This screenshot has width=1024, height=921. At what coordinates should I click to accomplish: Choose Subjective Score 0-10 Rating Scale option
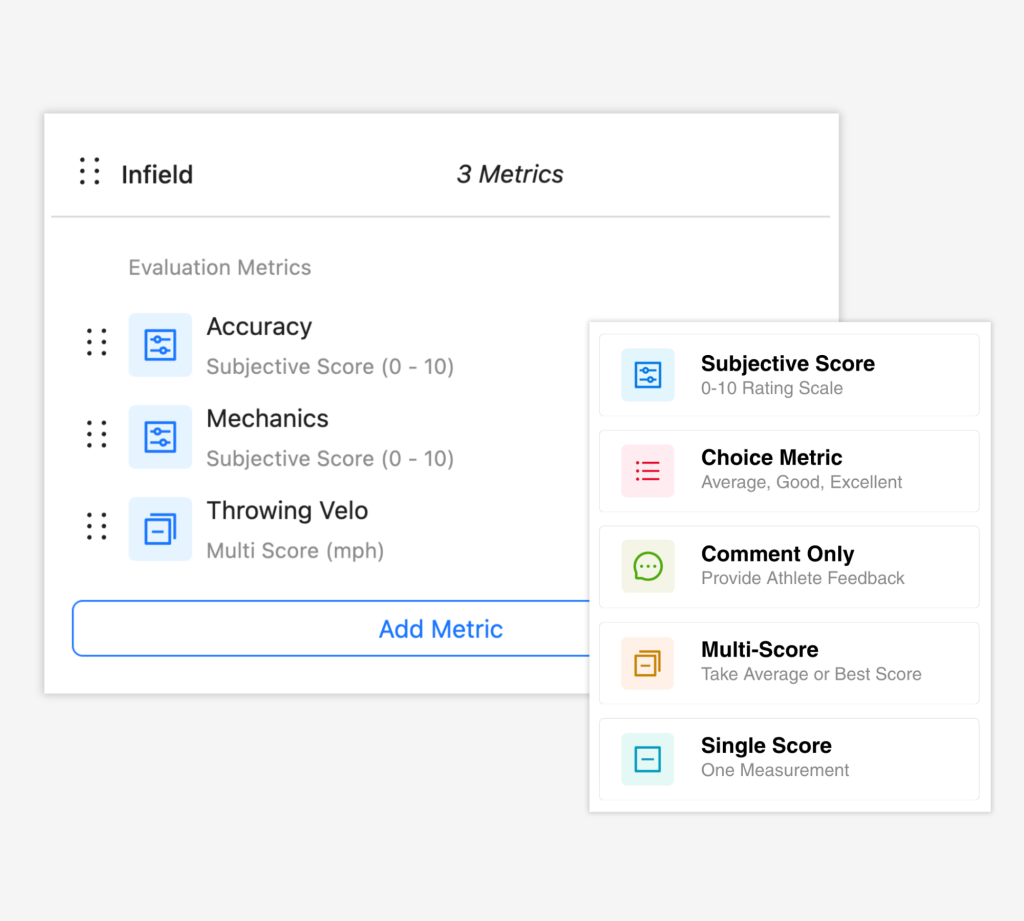(x=788, y=375)
